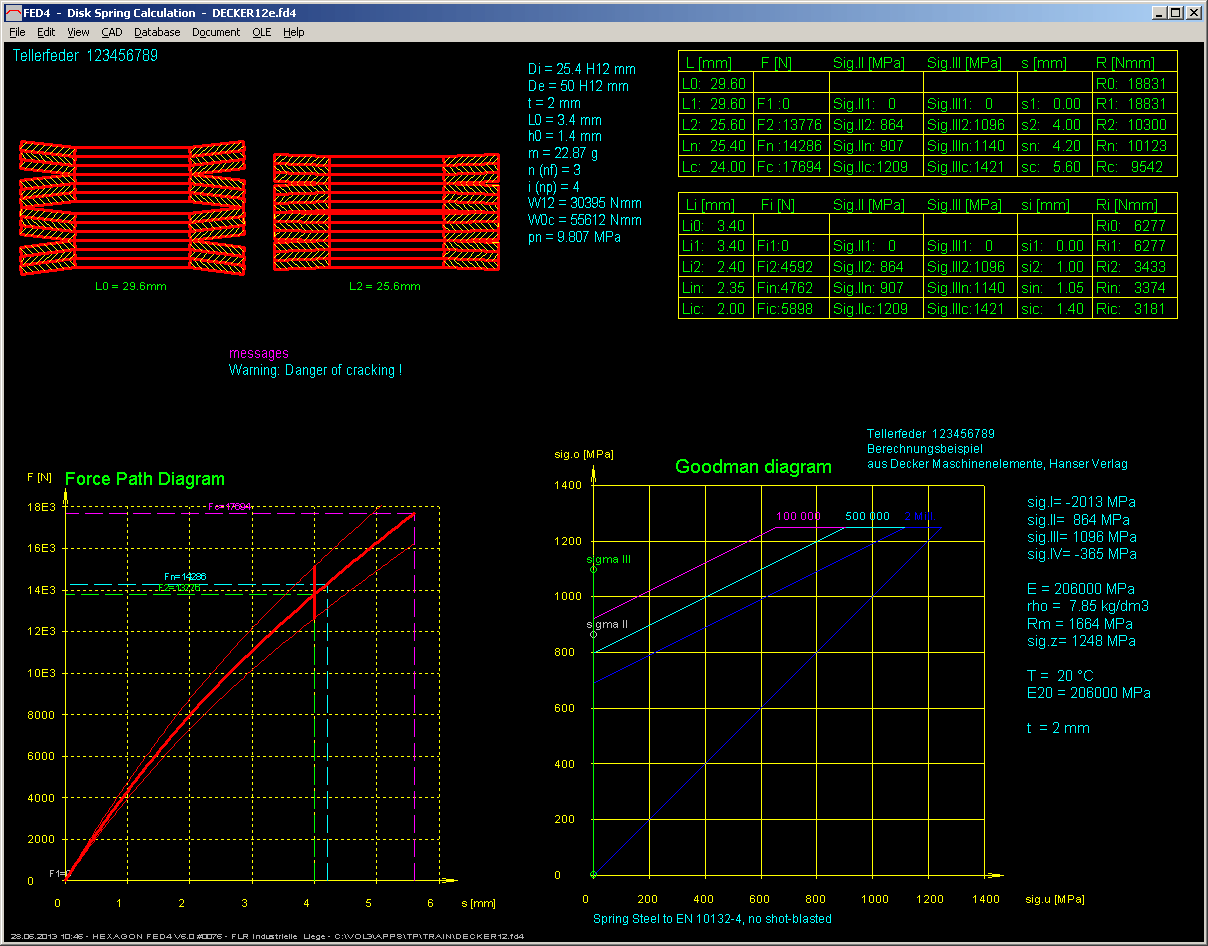Open the View menu

point(78,32)
